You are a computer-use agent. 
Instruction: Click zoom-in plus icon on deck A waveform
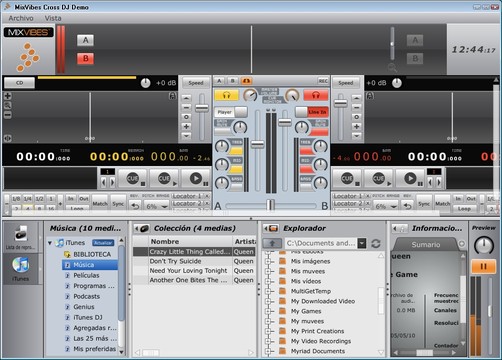pos(8,96)
